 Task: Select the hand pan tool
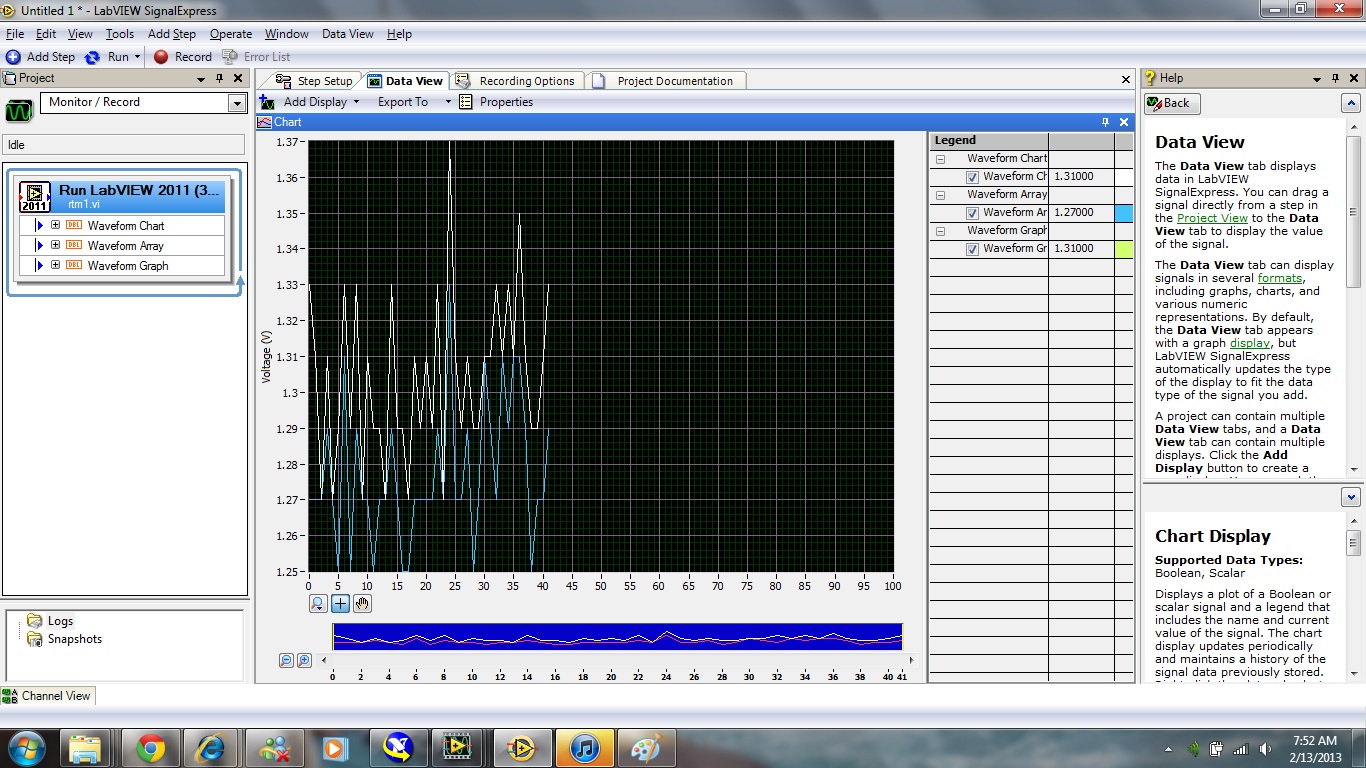(x=362, y=603)
